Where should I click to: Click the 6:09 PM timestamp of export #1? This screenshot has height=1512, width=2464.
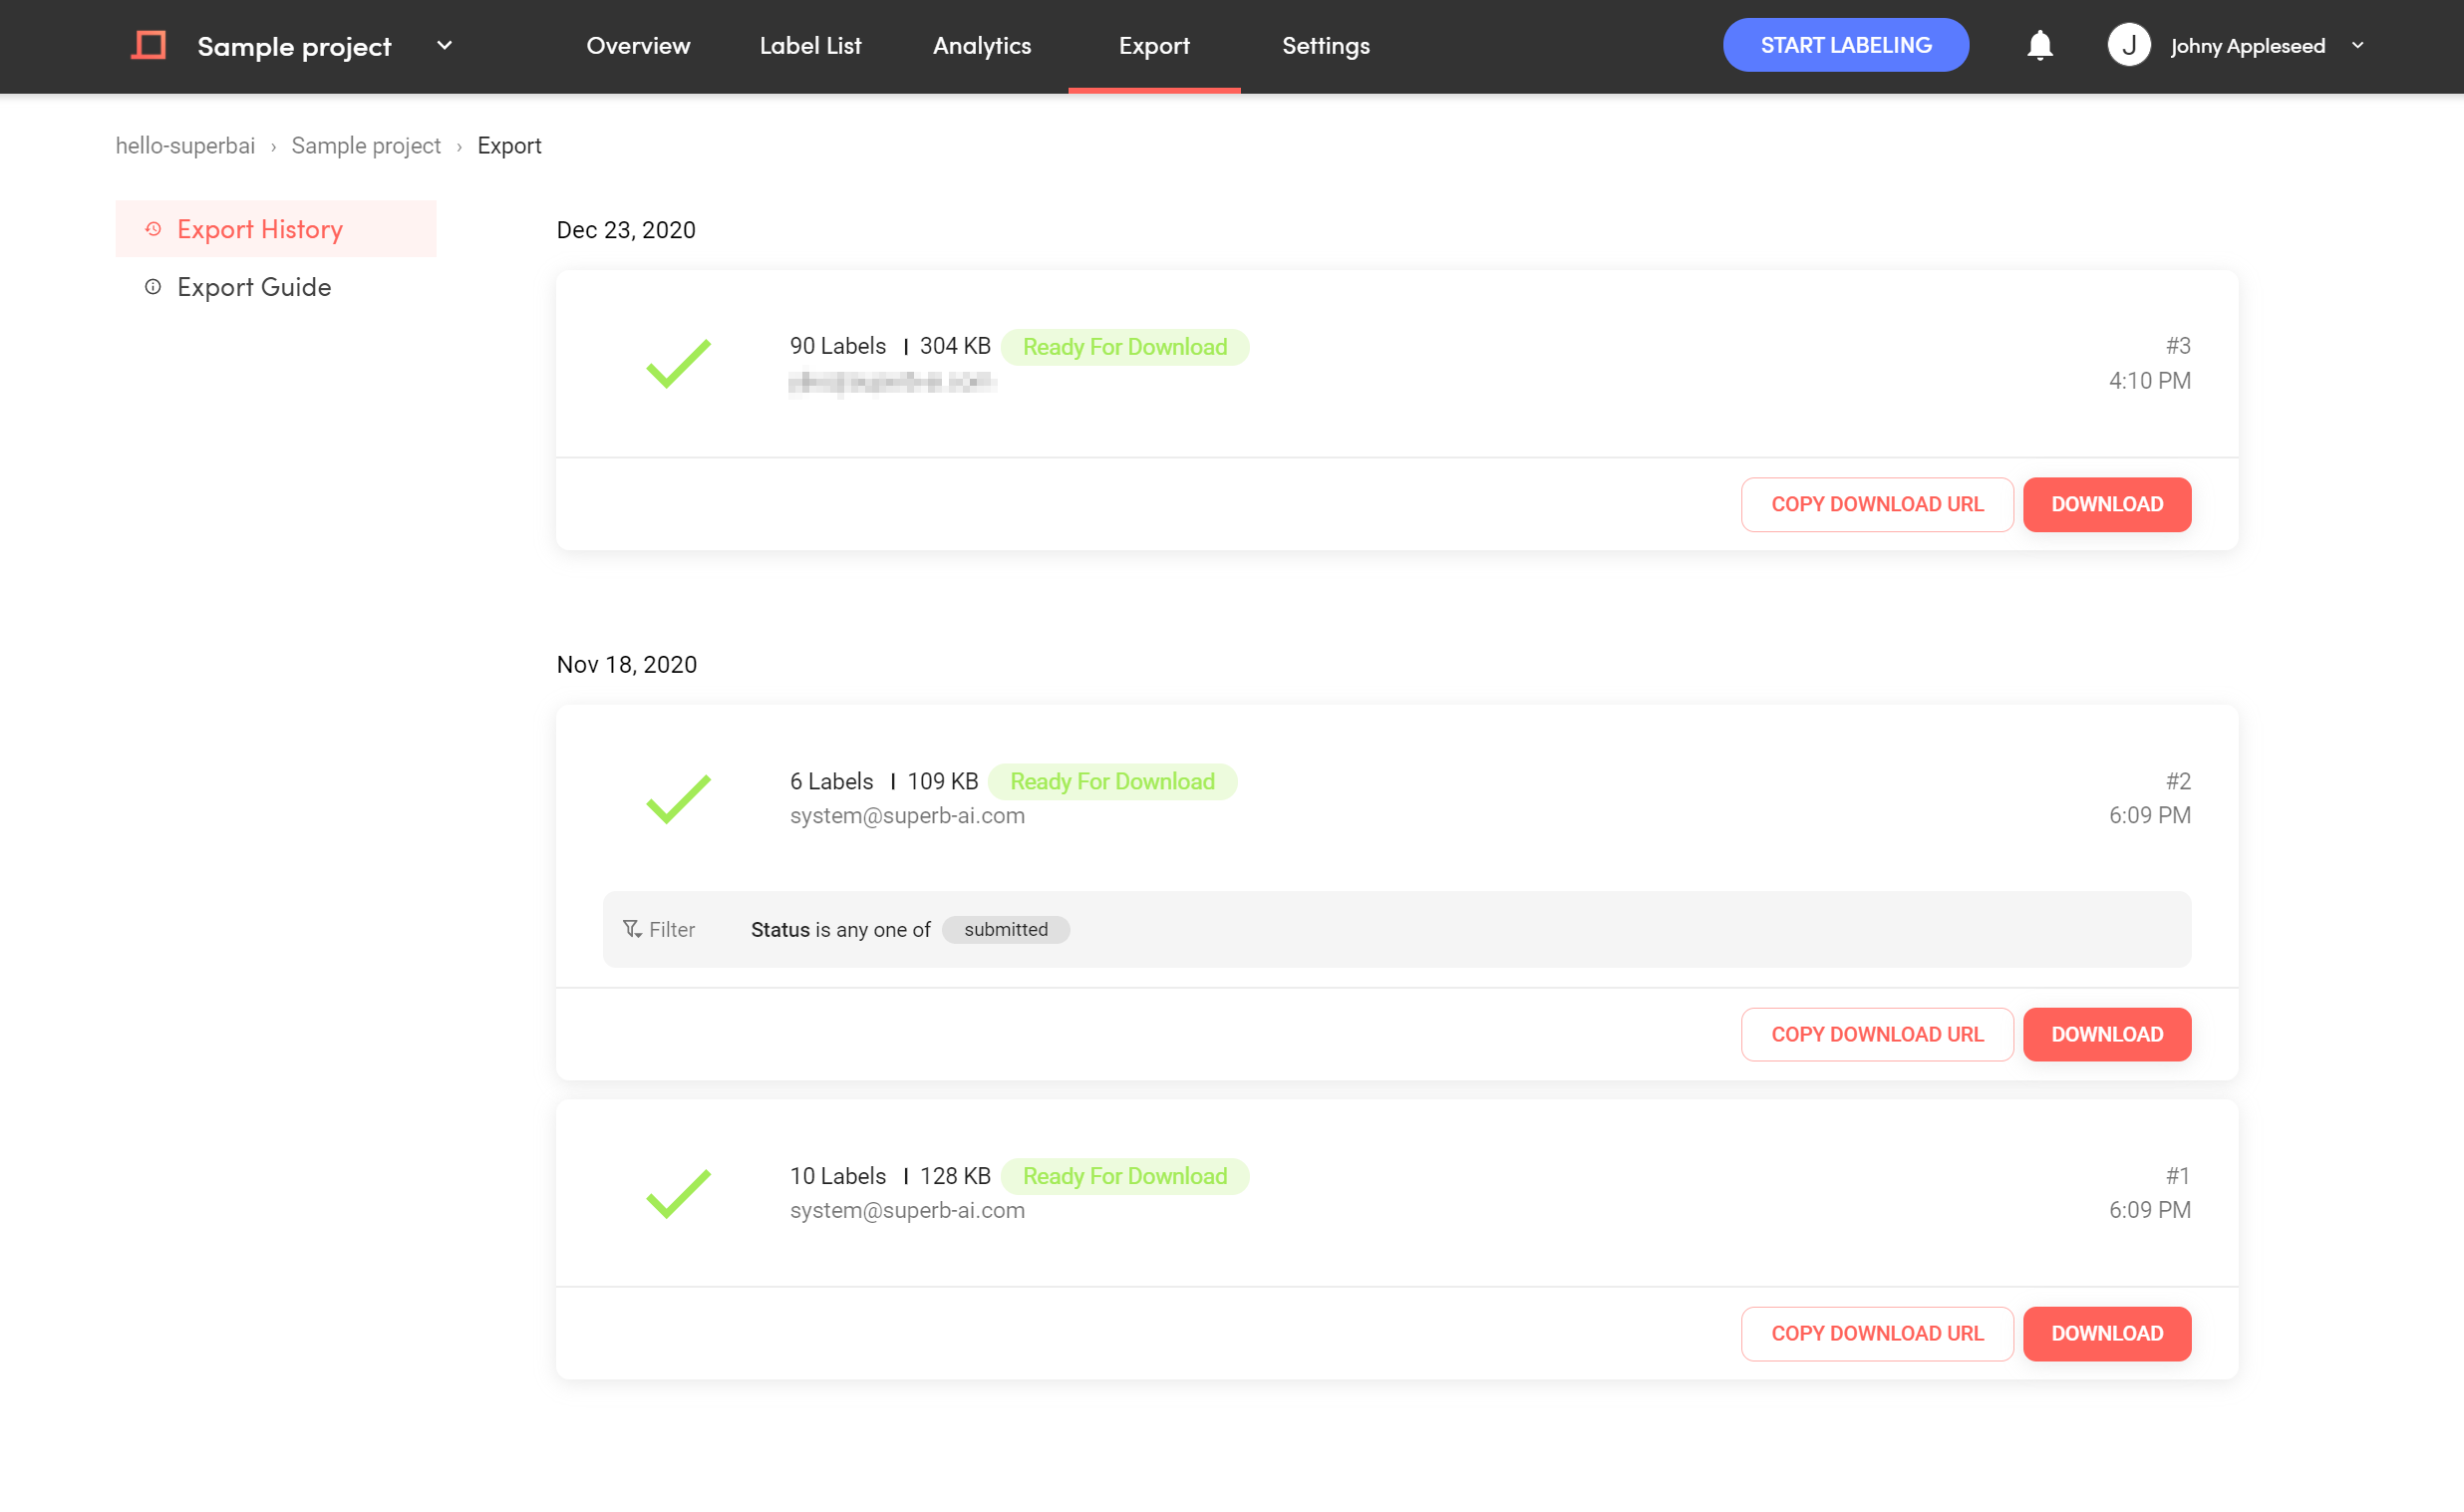click(2150, 1210)
